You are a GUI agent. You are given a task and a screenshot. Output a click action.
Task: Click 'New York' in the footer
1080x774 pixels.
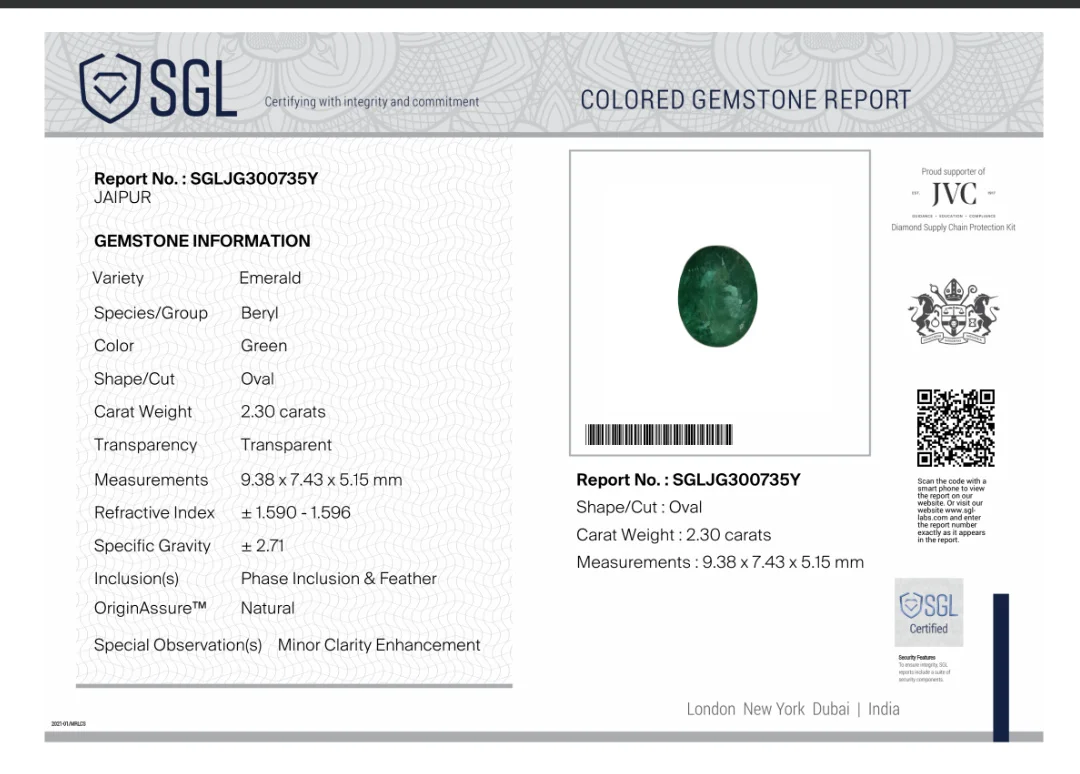pyautogui.click(x=773, y=709)
